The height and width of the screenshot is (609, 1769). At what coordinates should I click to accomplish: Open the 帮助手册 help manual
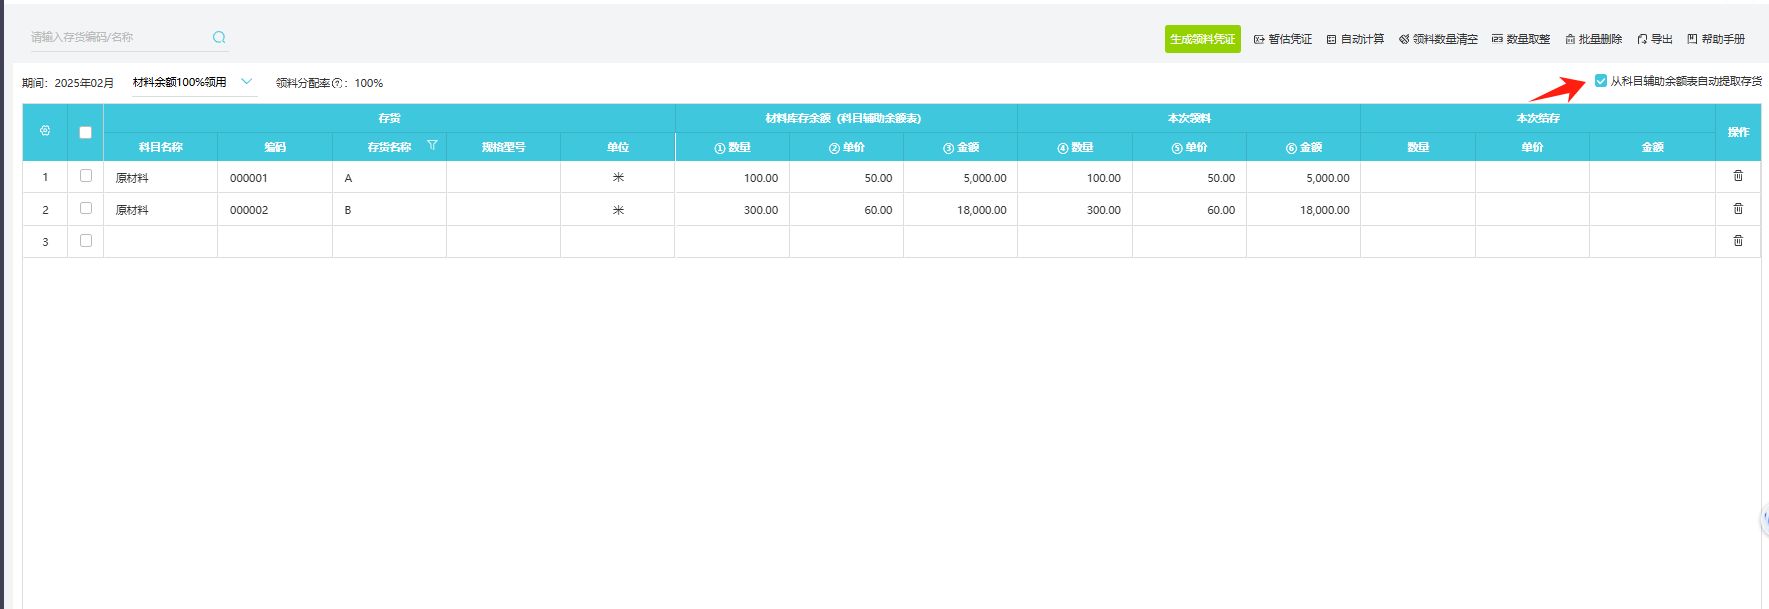click(x=1716, y=39)
